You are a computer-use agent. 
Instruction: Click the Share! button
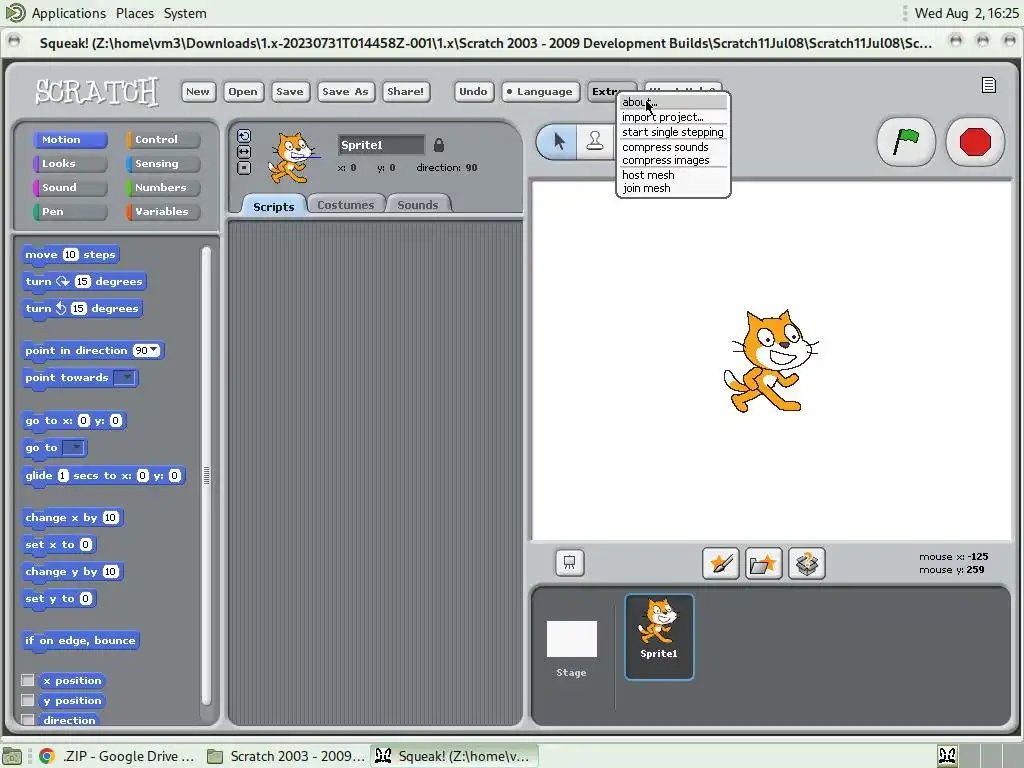click(406, 91)
